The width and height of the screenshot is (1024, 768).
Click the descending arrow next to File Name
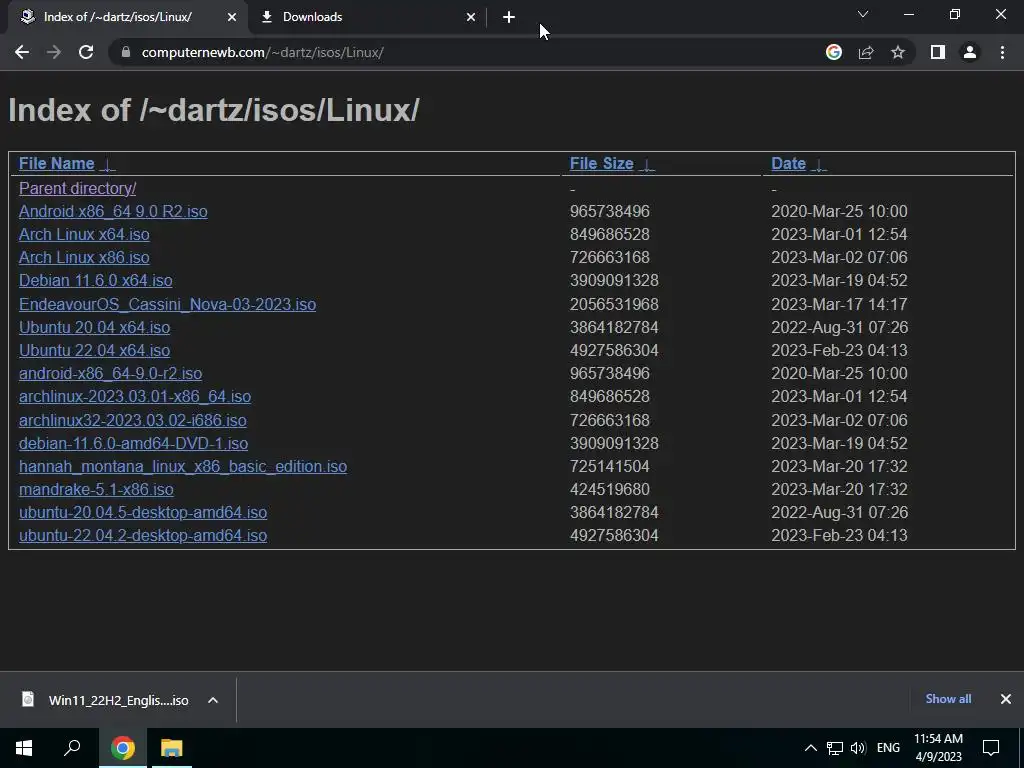coord(108,165)
